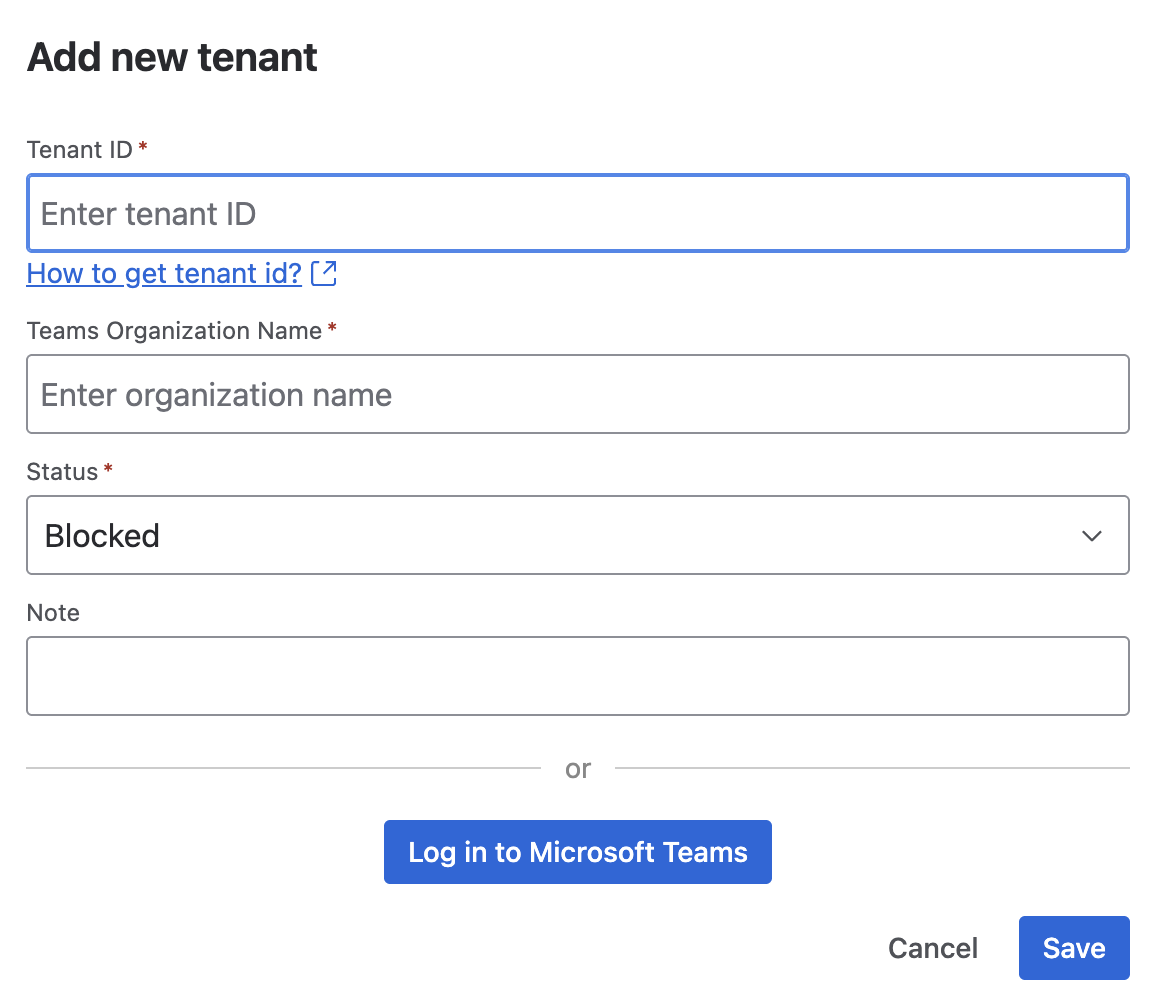This screenshot has width=1160, height=1006.
Task: Click the 'Status' field label
Action: [x=62, y=472]
